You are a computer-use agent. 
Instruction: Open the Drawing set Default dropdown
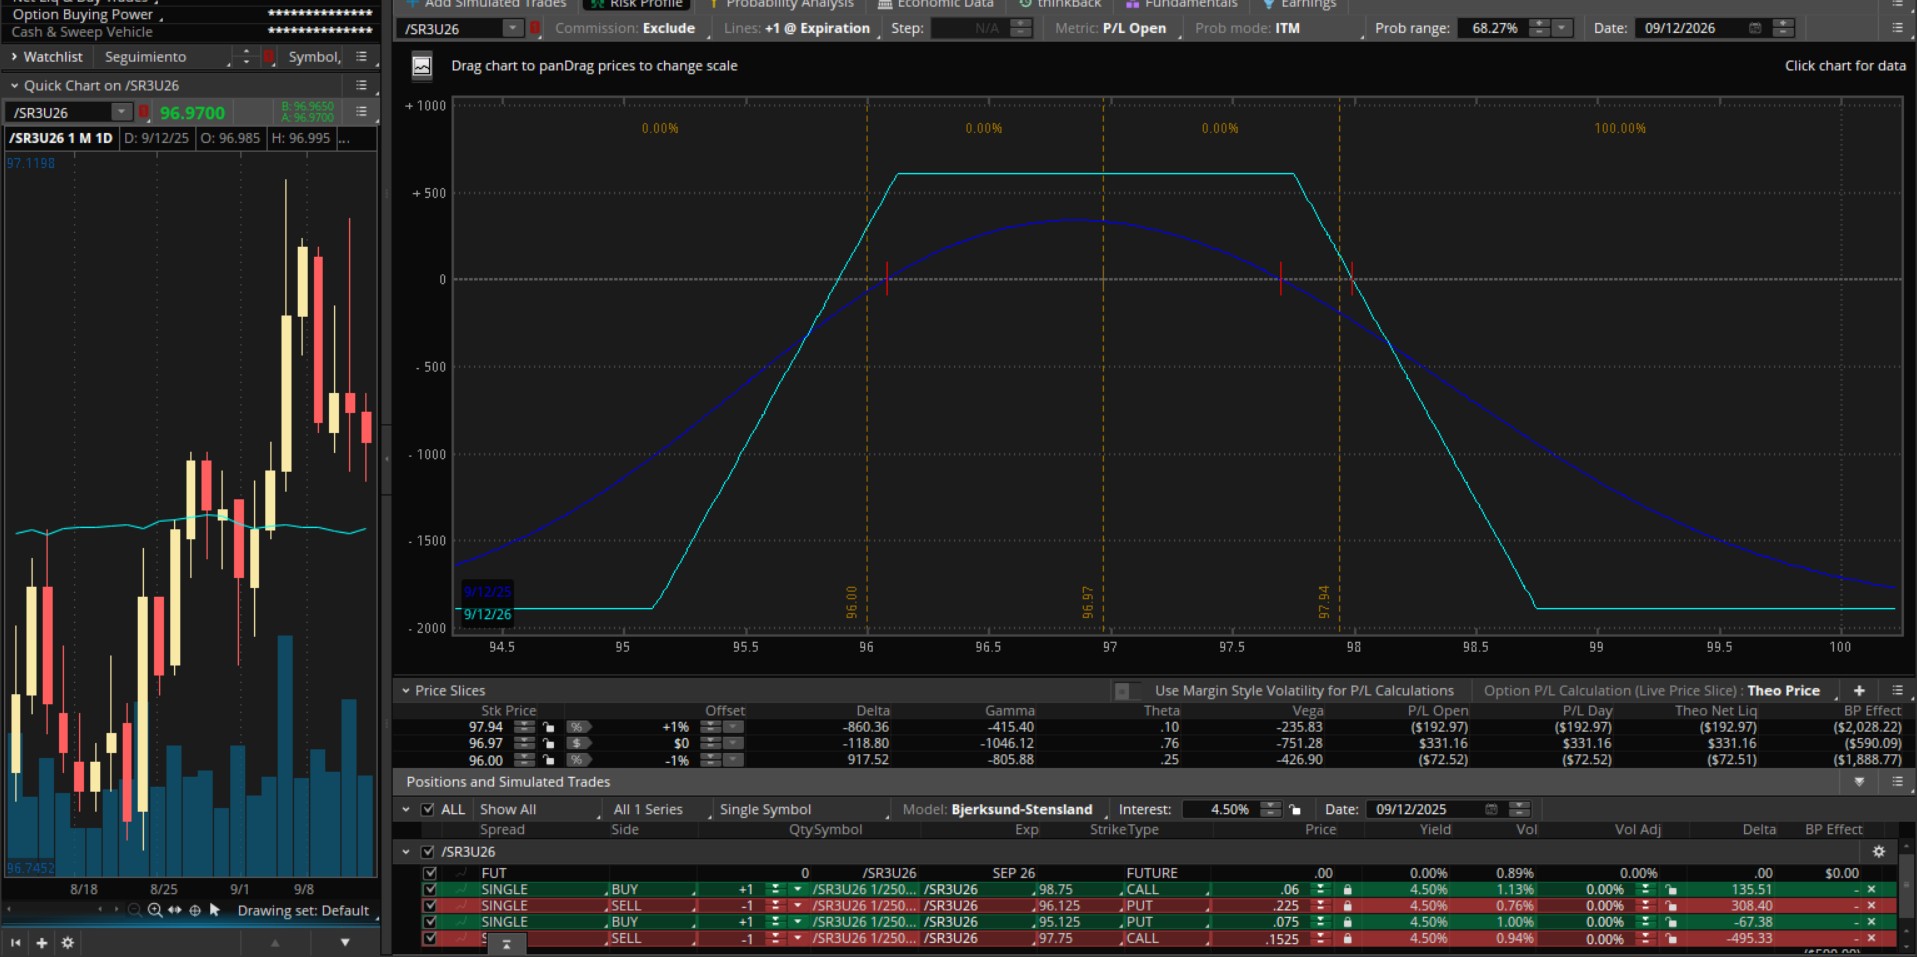[x=303, y=910]
